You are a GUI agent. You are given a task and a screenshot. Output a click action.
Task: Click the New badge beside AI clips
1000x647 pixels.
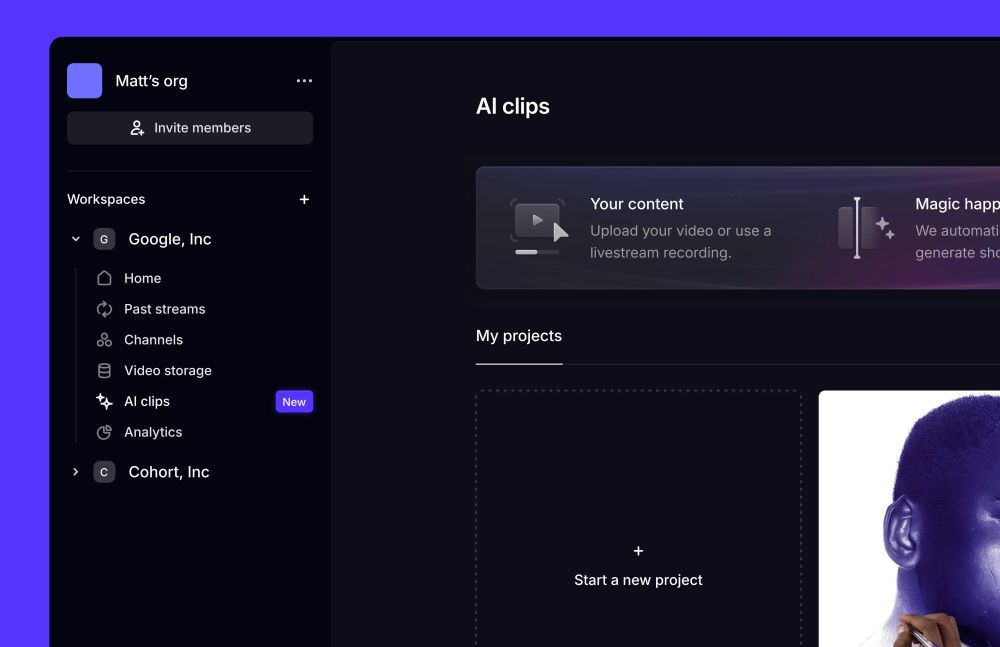(294, 402)
